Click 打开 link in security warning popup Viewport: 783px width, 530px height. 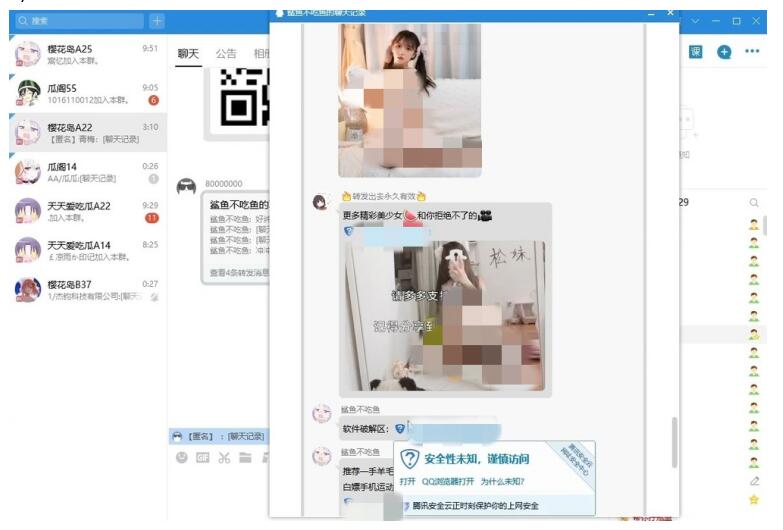pos(407,481)
